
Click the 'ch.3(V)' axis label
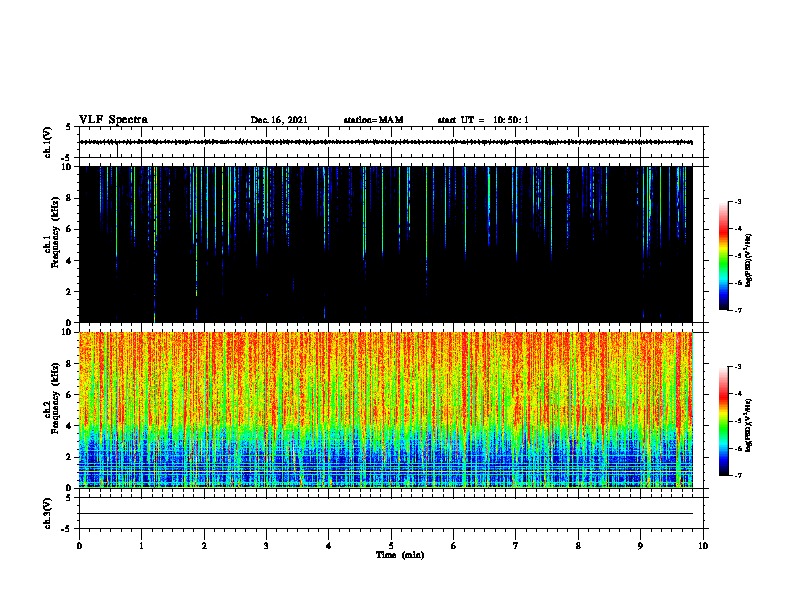(47, 514)
